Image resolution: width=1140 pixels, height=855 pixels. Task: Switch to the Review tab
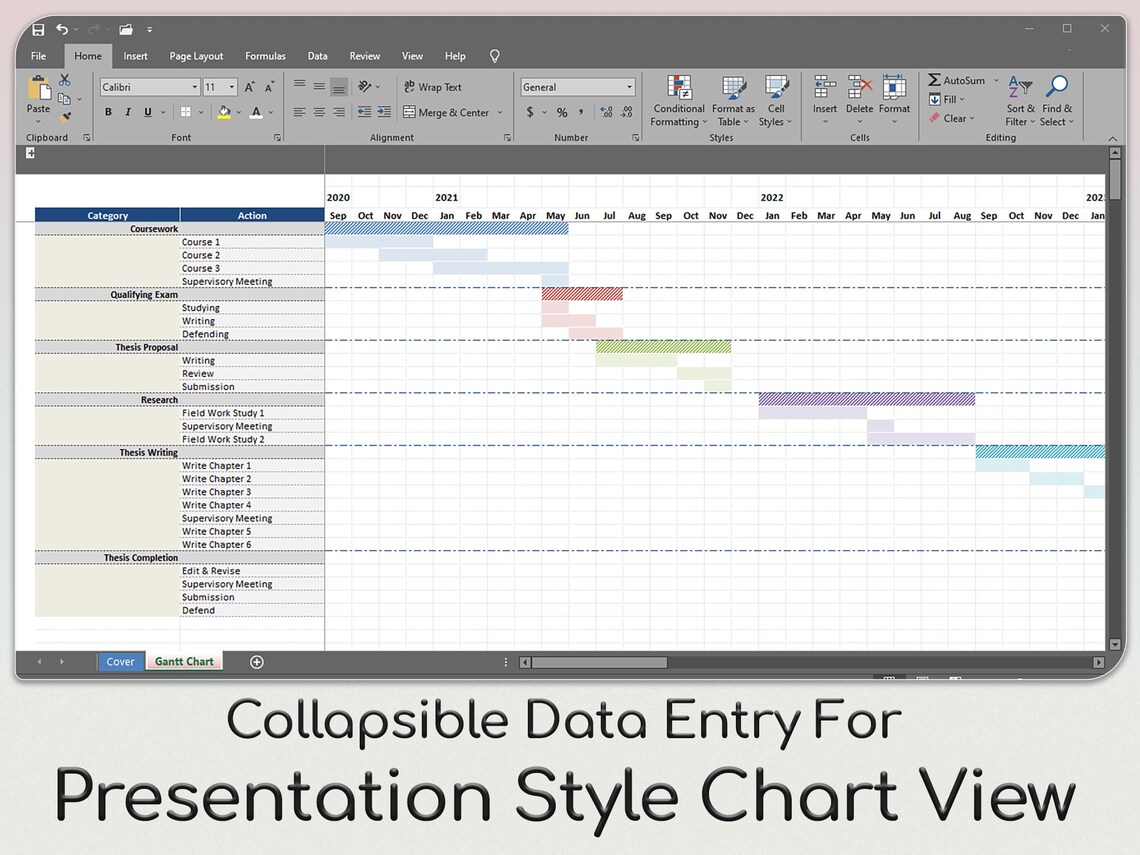coord(364,56)
